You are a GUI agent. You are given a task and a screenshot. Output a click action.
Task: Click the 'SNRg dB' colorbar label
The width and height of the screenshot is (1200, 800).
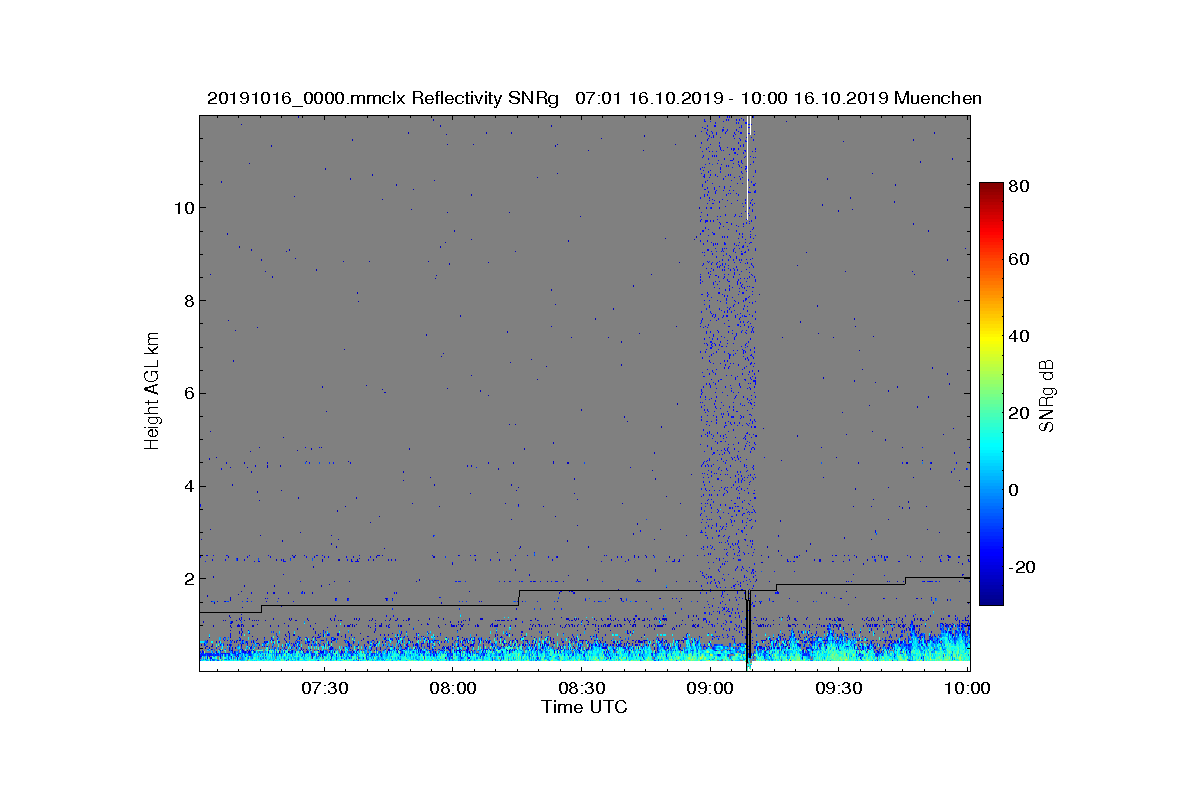point(1047,394)
